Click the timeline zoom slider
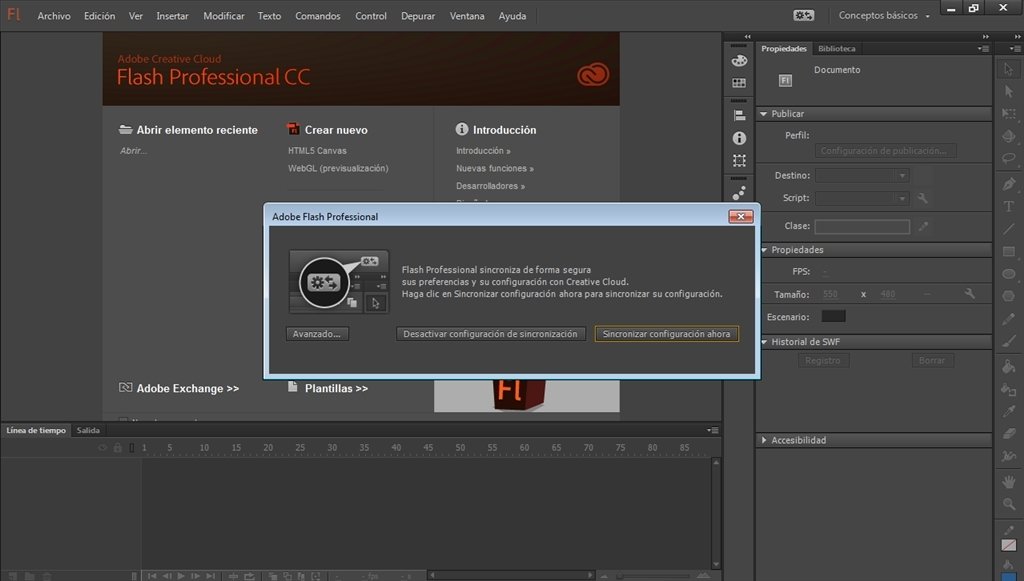This screenshot has width=1024, height=581. click(653, 576)
